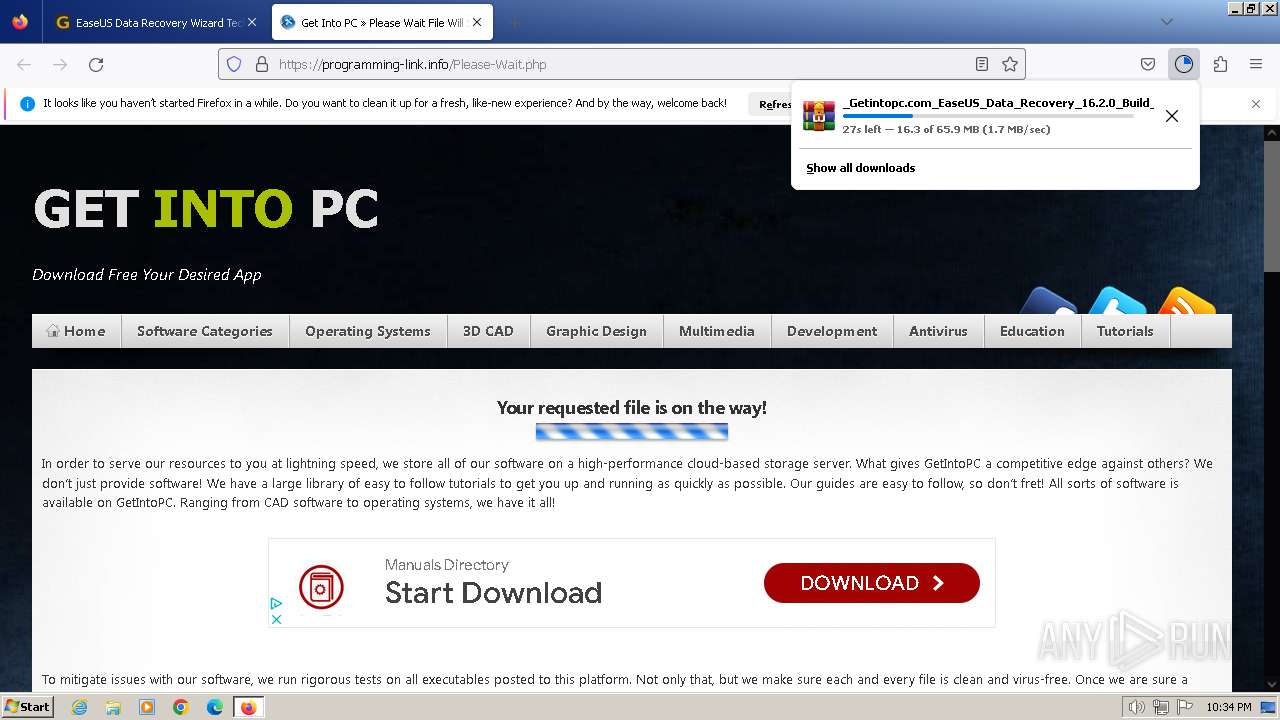Screen dimensions: 1280x720
Task: Click the site padlock icon
Action: coord(262,64)
